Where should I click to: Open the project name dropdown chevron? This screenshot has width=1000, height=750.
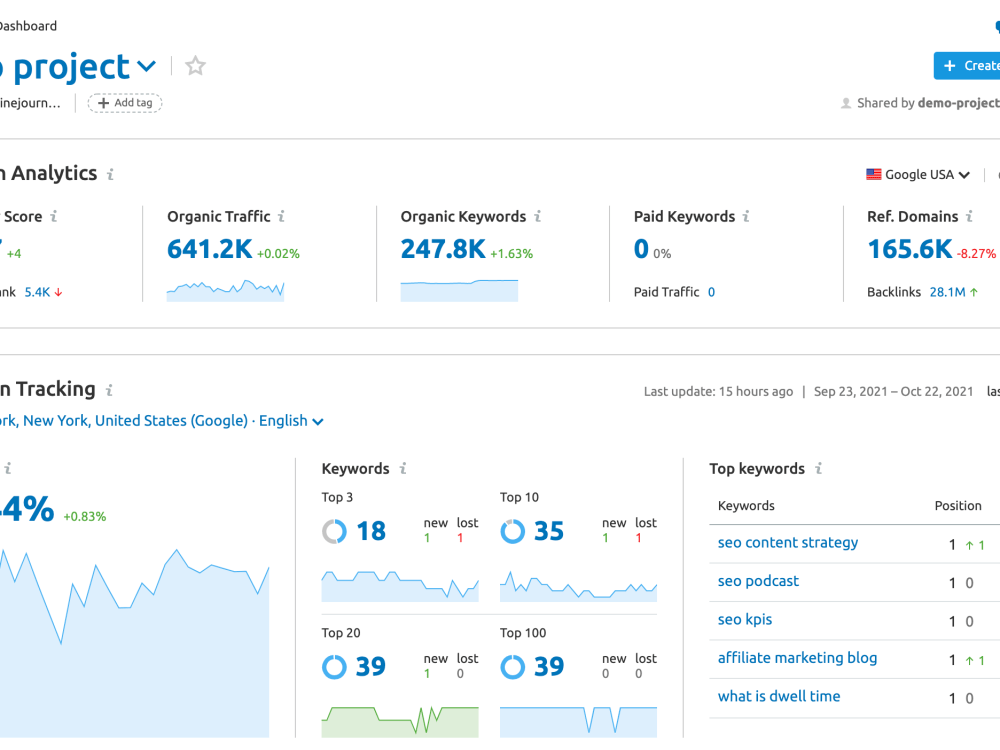[x=147, y=66]
